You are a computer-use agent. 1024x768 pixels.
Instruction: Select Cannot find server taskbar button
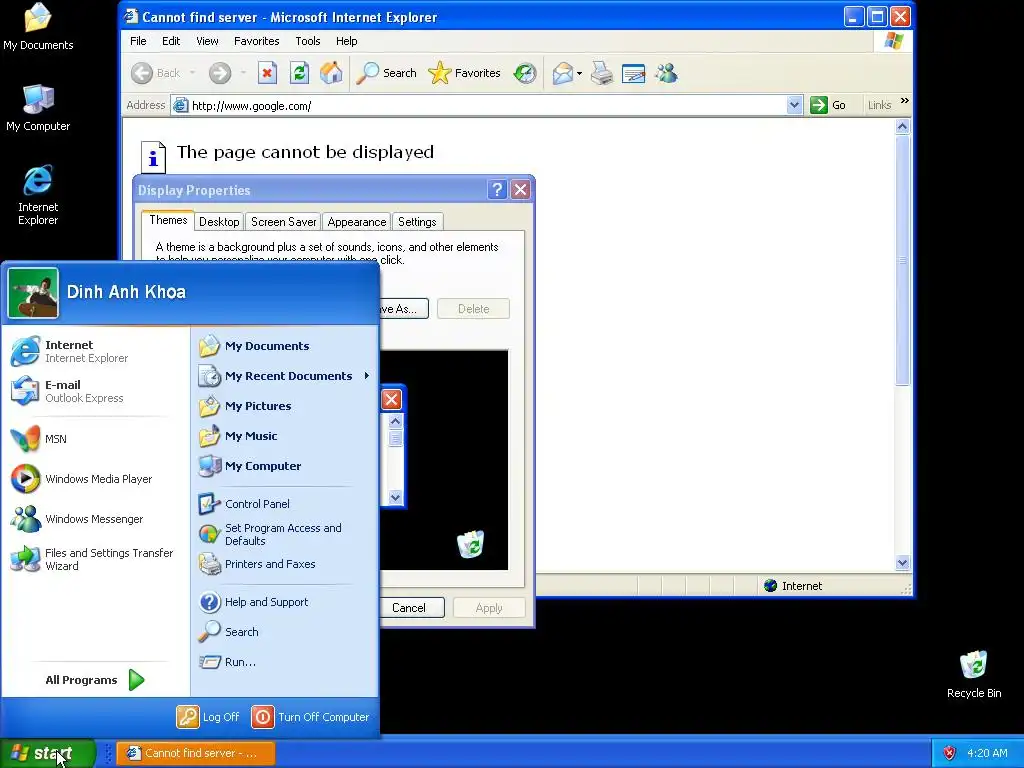(x=196, y=753)
